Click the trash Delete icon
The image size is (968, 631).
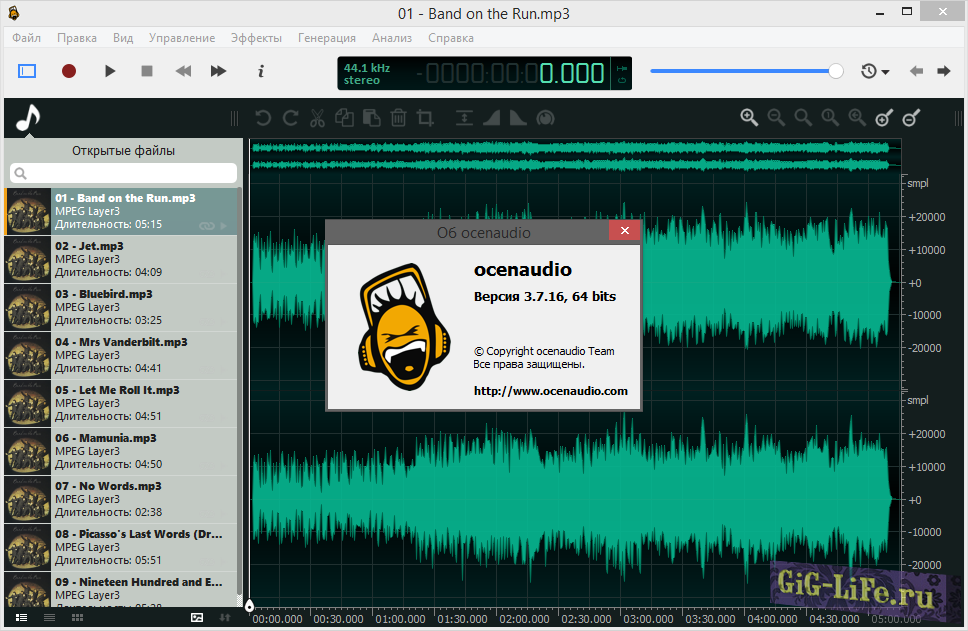pyautogui.click(x=398, y=118)
